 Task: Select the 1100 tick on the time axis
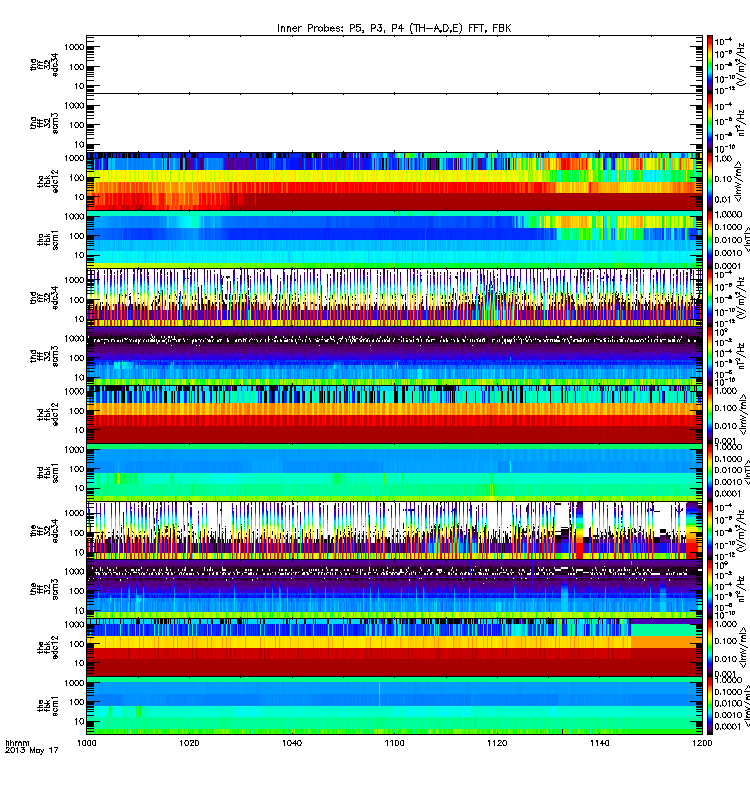click(x=394, y=743)
